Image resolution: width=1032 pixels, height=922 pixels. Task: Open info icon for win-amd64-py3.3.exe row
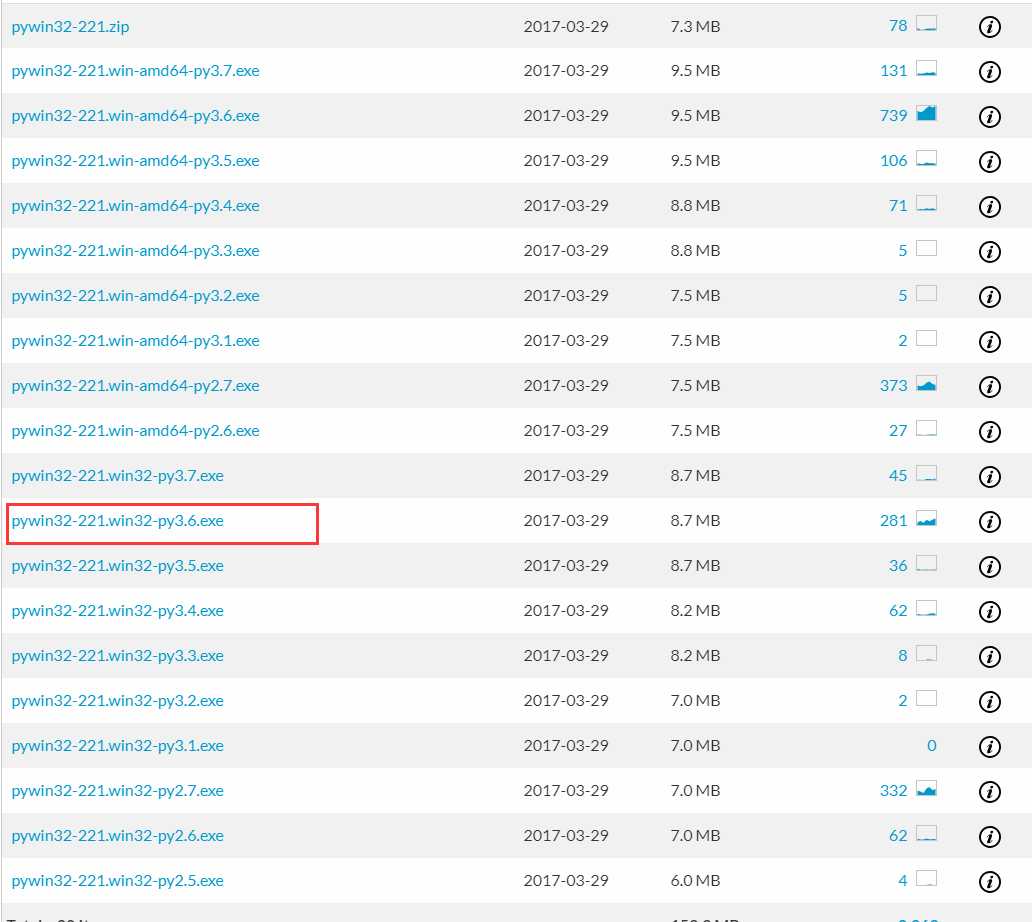(990, 251)
